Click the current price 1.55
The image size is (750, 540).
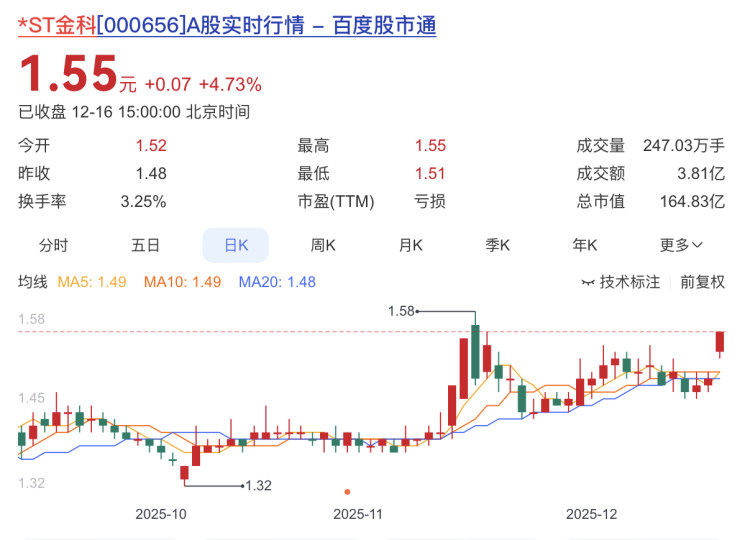[x=69, y=74]
